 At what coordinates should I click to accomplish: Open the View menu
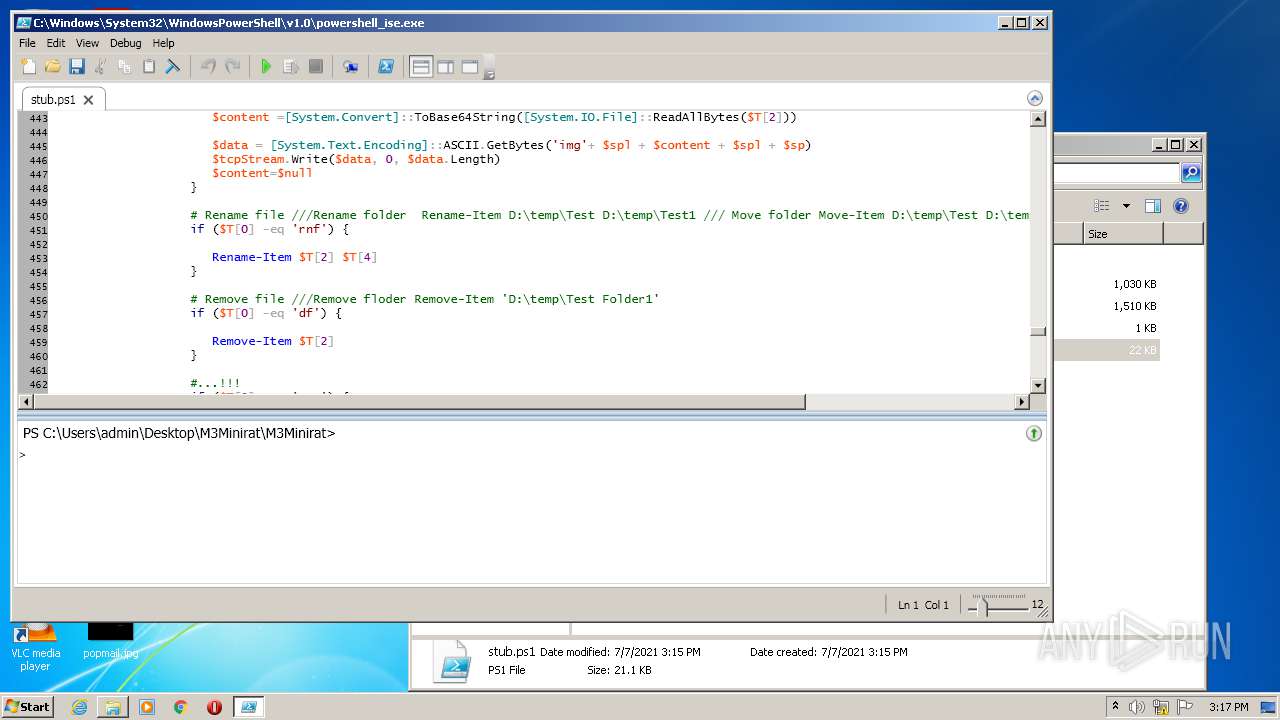[88, 43]
